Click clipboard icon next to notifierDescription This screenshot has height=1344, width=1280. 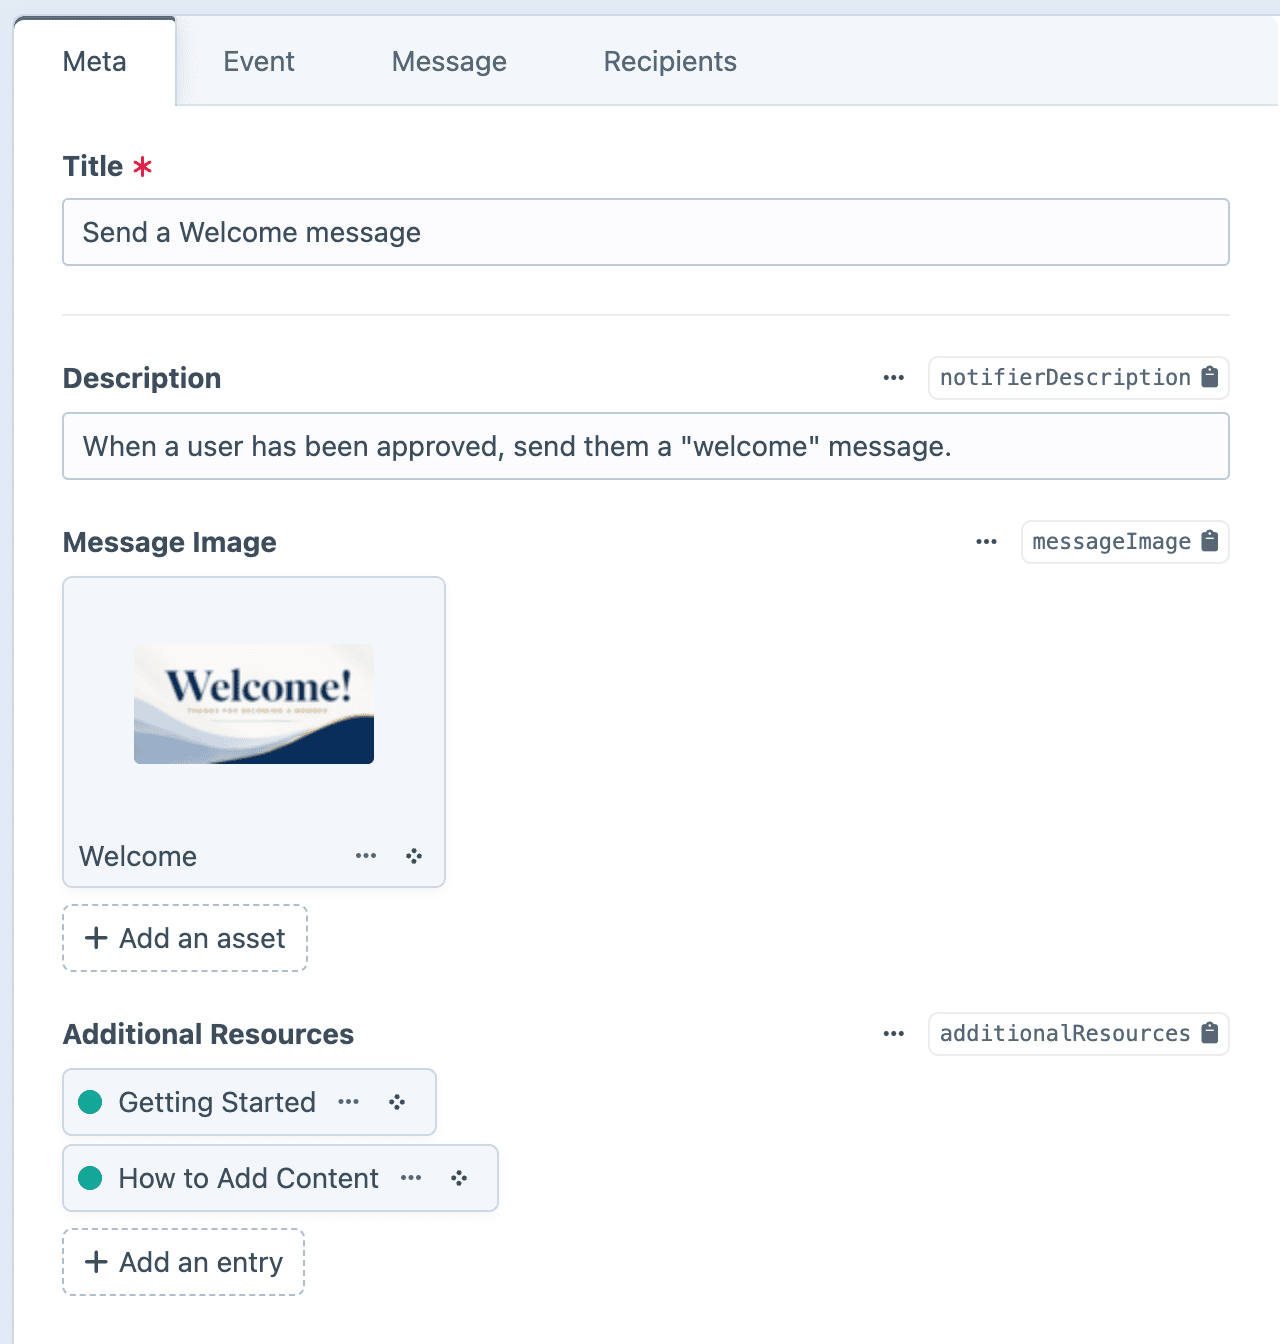tap(1210, 377)
